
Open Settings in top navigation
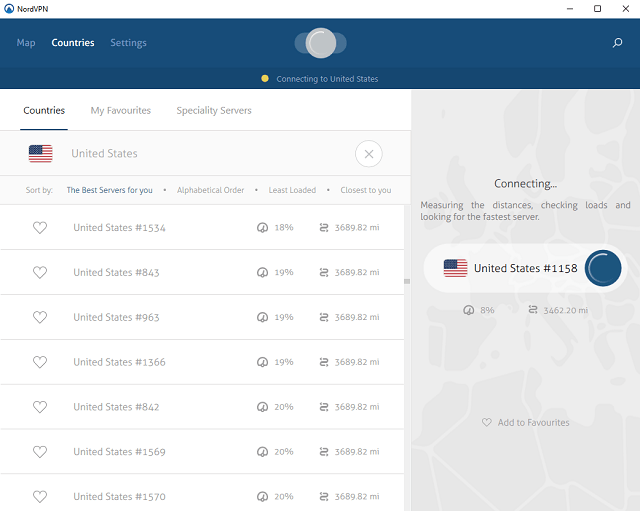point(128,43)
